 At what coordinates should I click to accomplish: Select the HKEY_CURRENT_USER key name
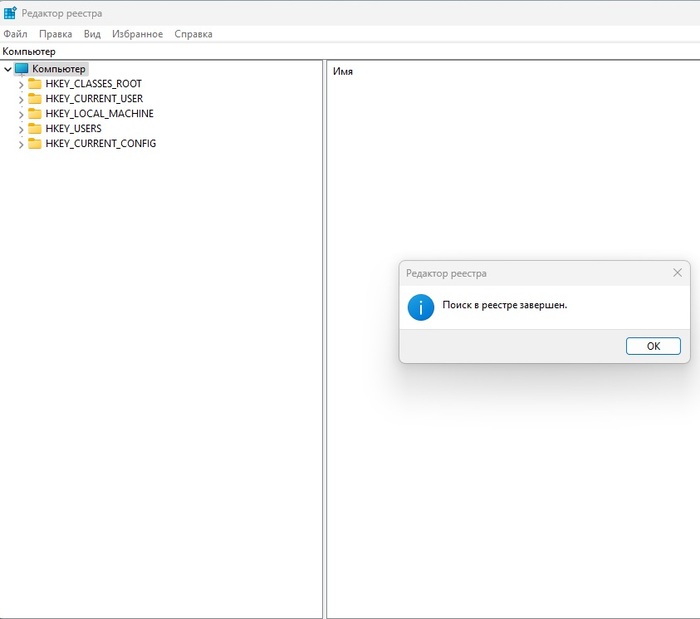coord(94,98)
